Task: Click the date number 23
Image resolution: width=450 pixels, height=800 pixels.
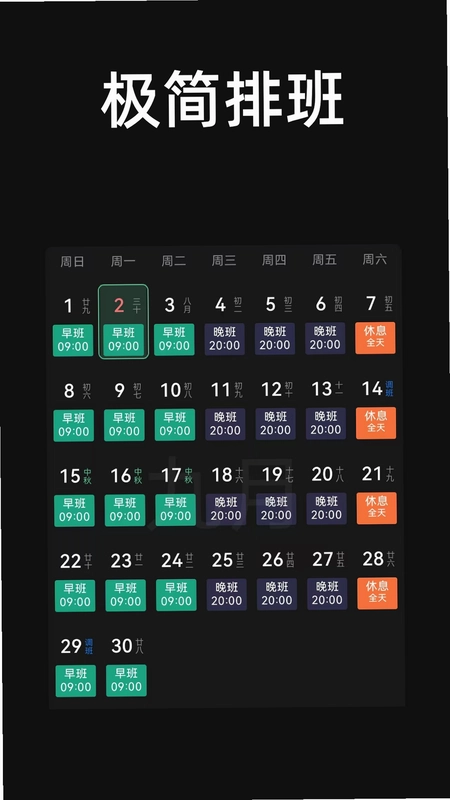Action: pos(121,561)
